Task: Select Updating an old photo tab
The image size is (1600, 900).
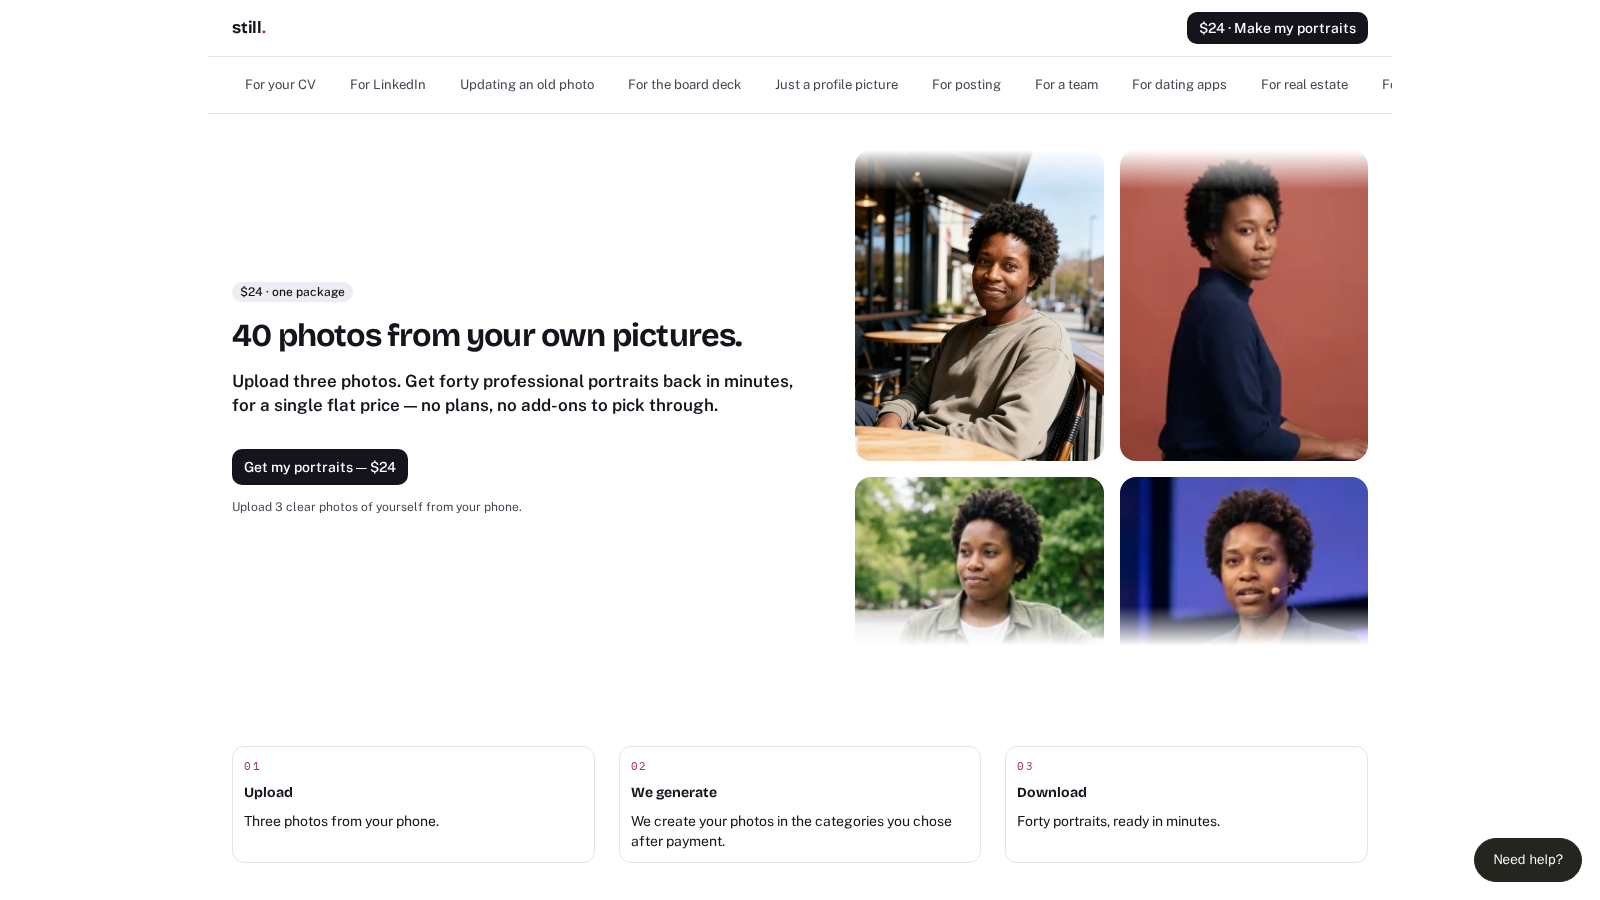Action: tap(527, 85)
